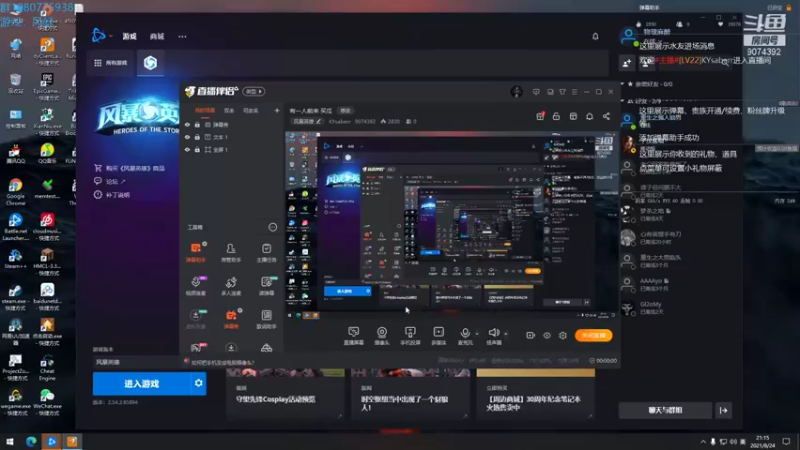Switch to Battle.net 商城 tab
Image resolution: width=800 pixels, height=450 pixels.
pyautogui.click(x=157, y=36)
